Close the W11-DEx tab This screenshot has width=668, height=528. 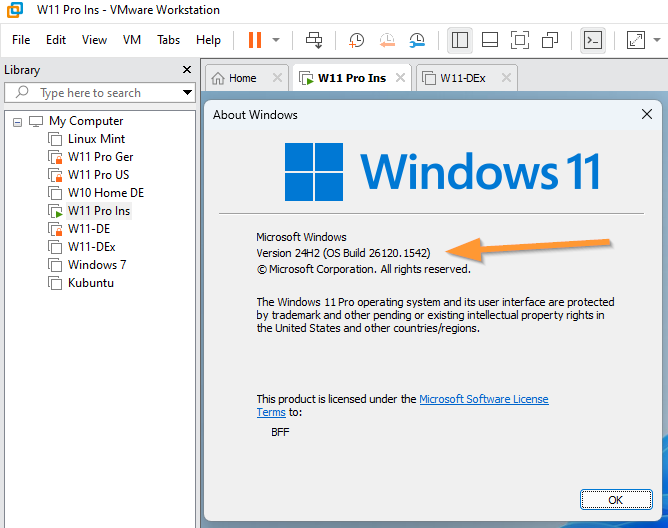pos(506,78)
